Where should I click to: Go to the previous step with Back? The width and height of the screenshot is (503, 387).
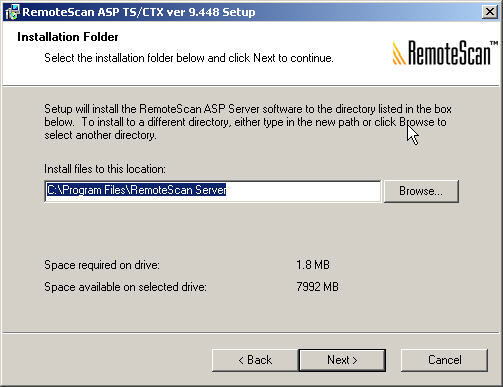pos(255,360)
